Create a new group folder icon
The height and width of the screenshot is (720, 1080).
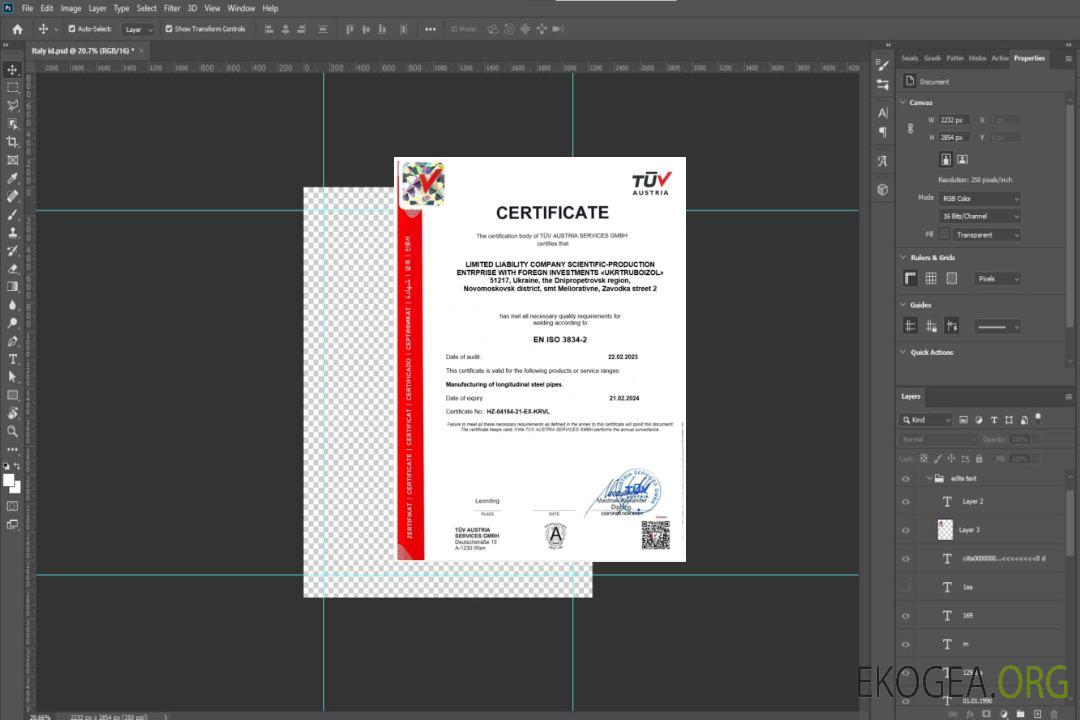coord(1020,714)
